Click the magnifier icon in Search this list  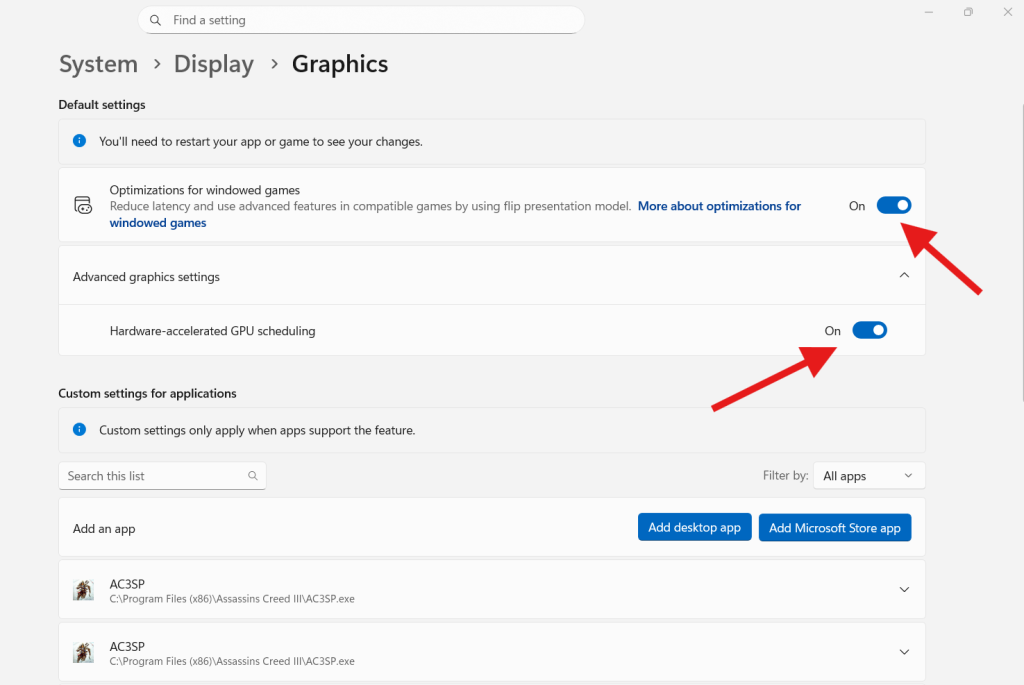coord(253,476)
